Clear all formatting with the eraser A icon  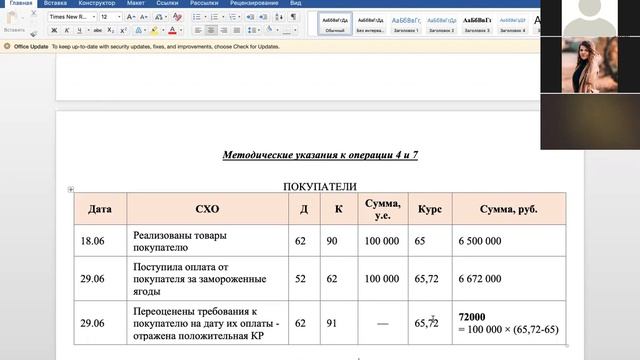point(177,17)
